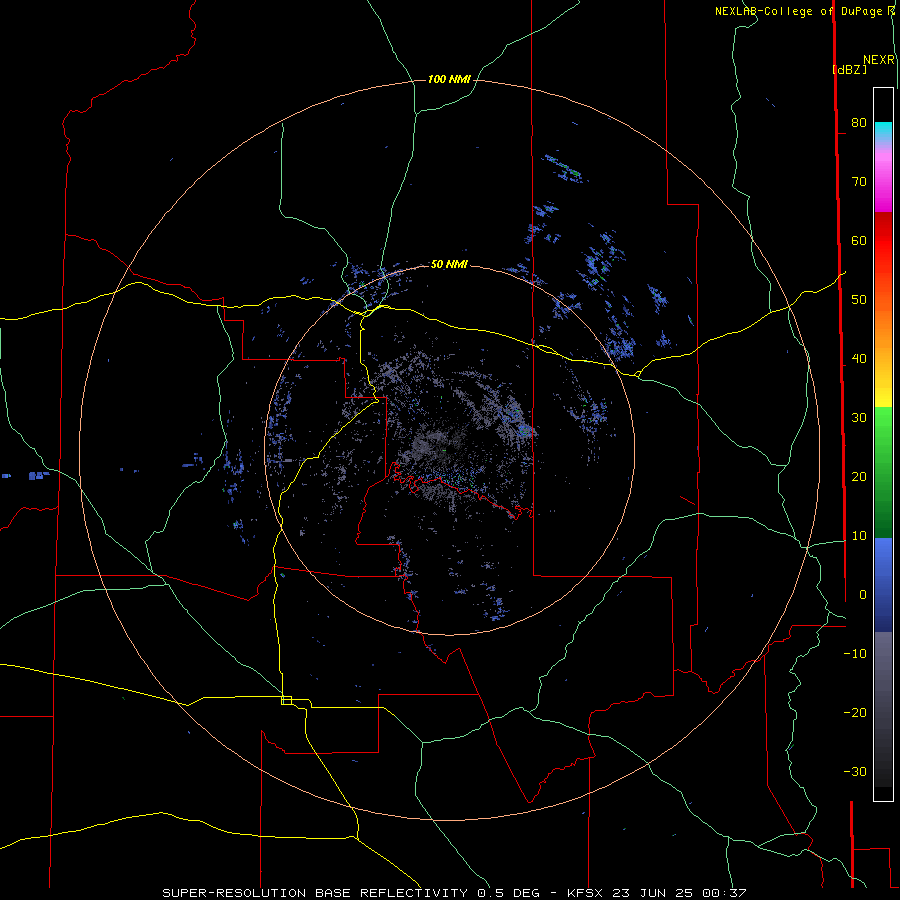Click the blue segment of the color bar
Screen dimensions: 900x900
[x=883, y=584]
